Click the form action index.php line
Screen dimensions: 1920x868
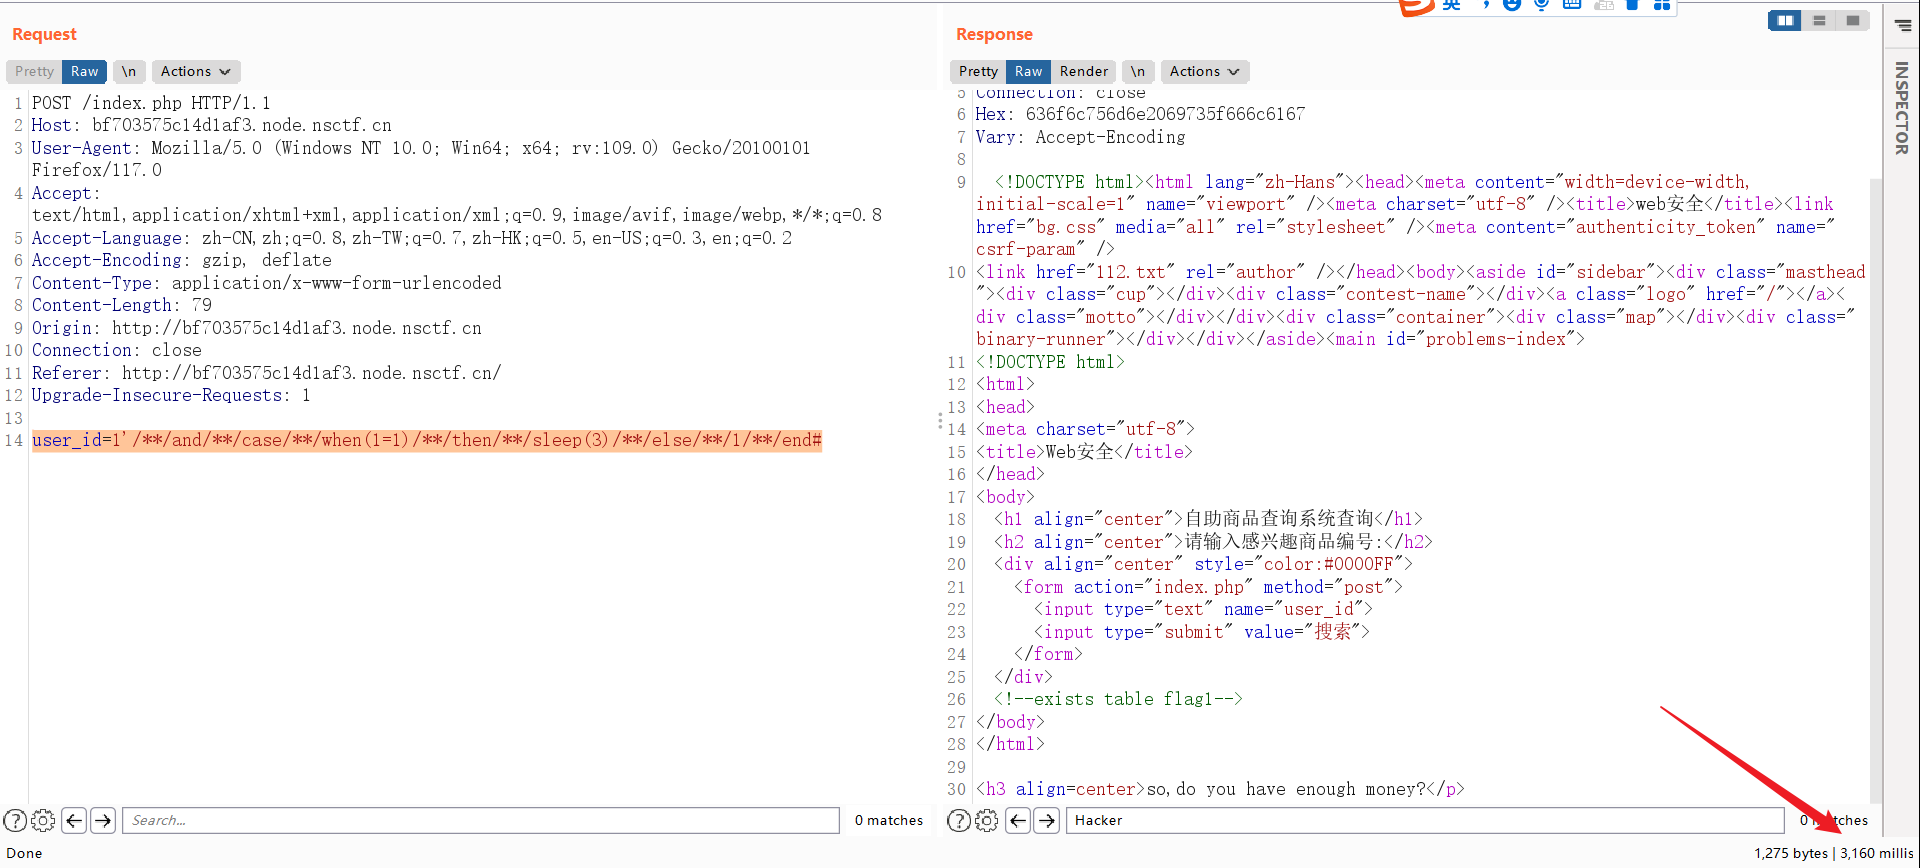1208,587
